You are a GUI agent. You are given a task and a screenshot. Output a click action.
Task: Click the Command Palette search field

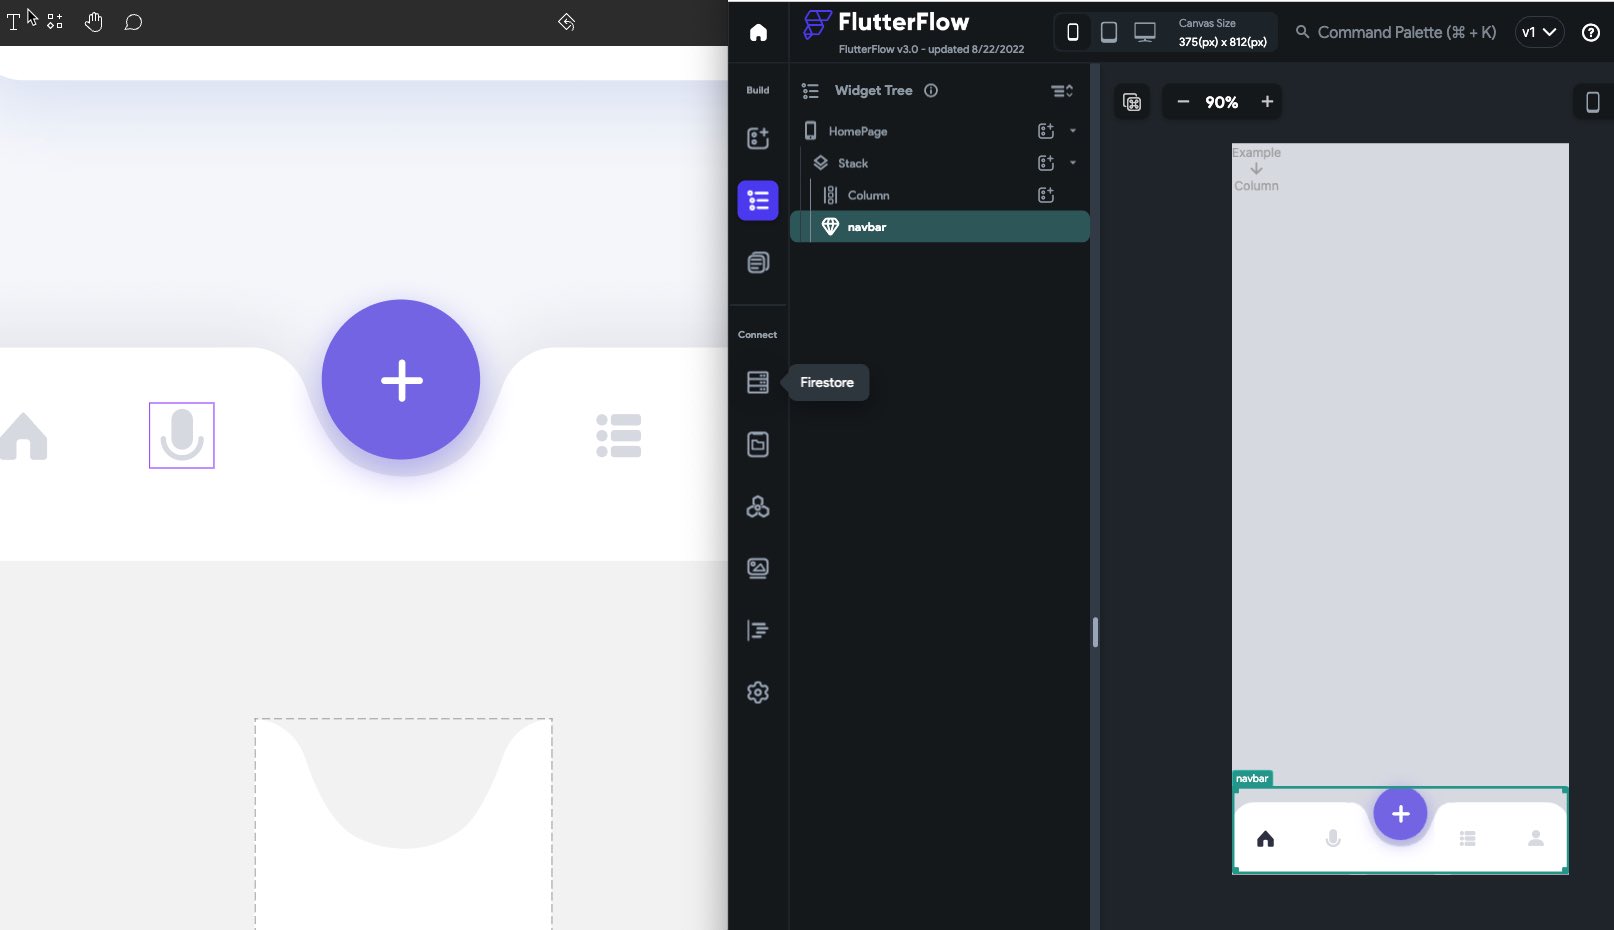pos(1395,31)
